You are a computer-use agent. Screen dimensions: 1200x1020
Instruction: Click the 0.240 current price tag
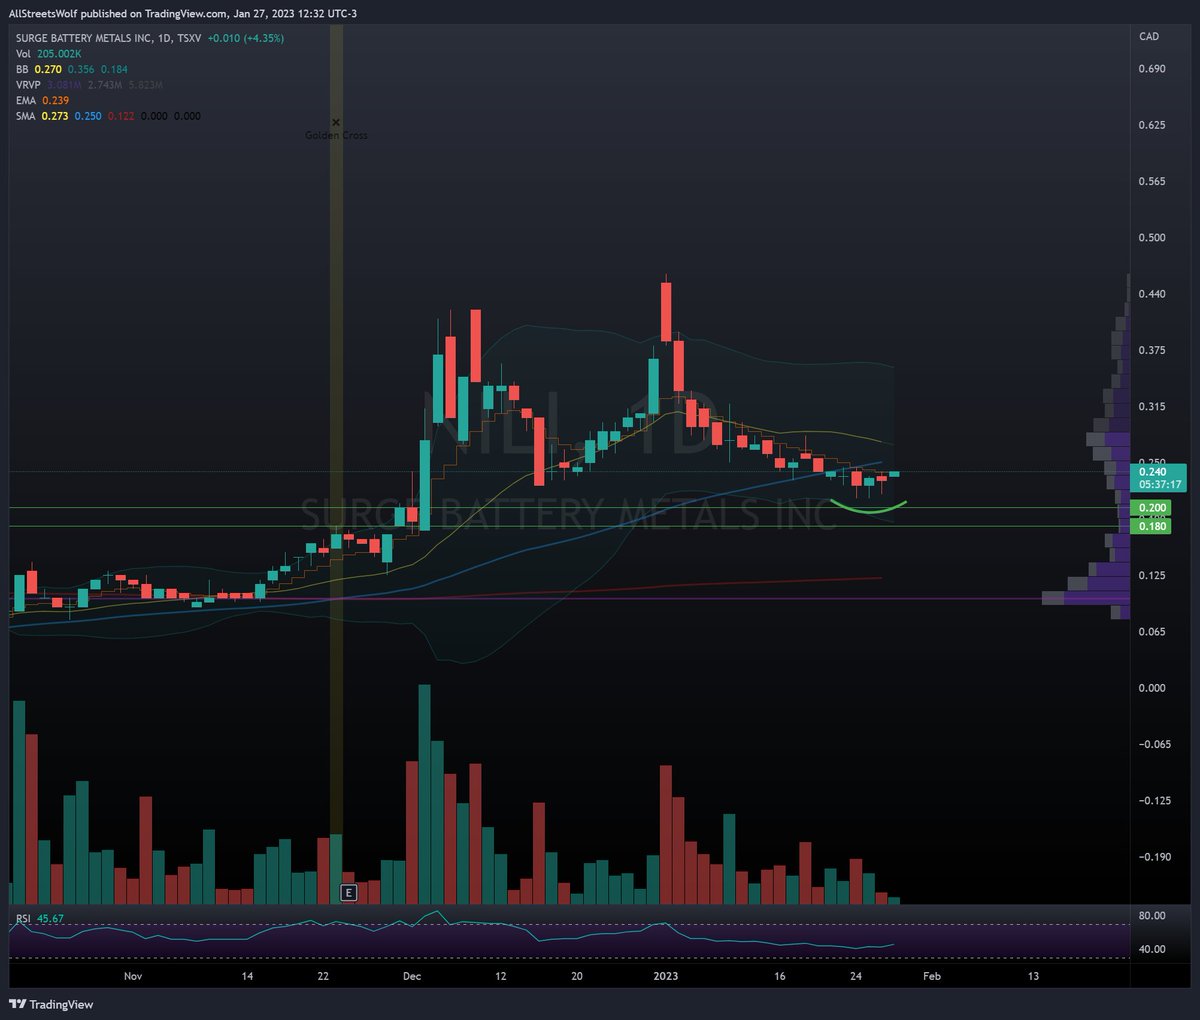point(1153,472)
